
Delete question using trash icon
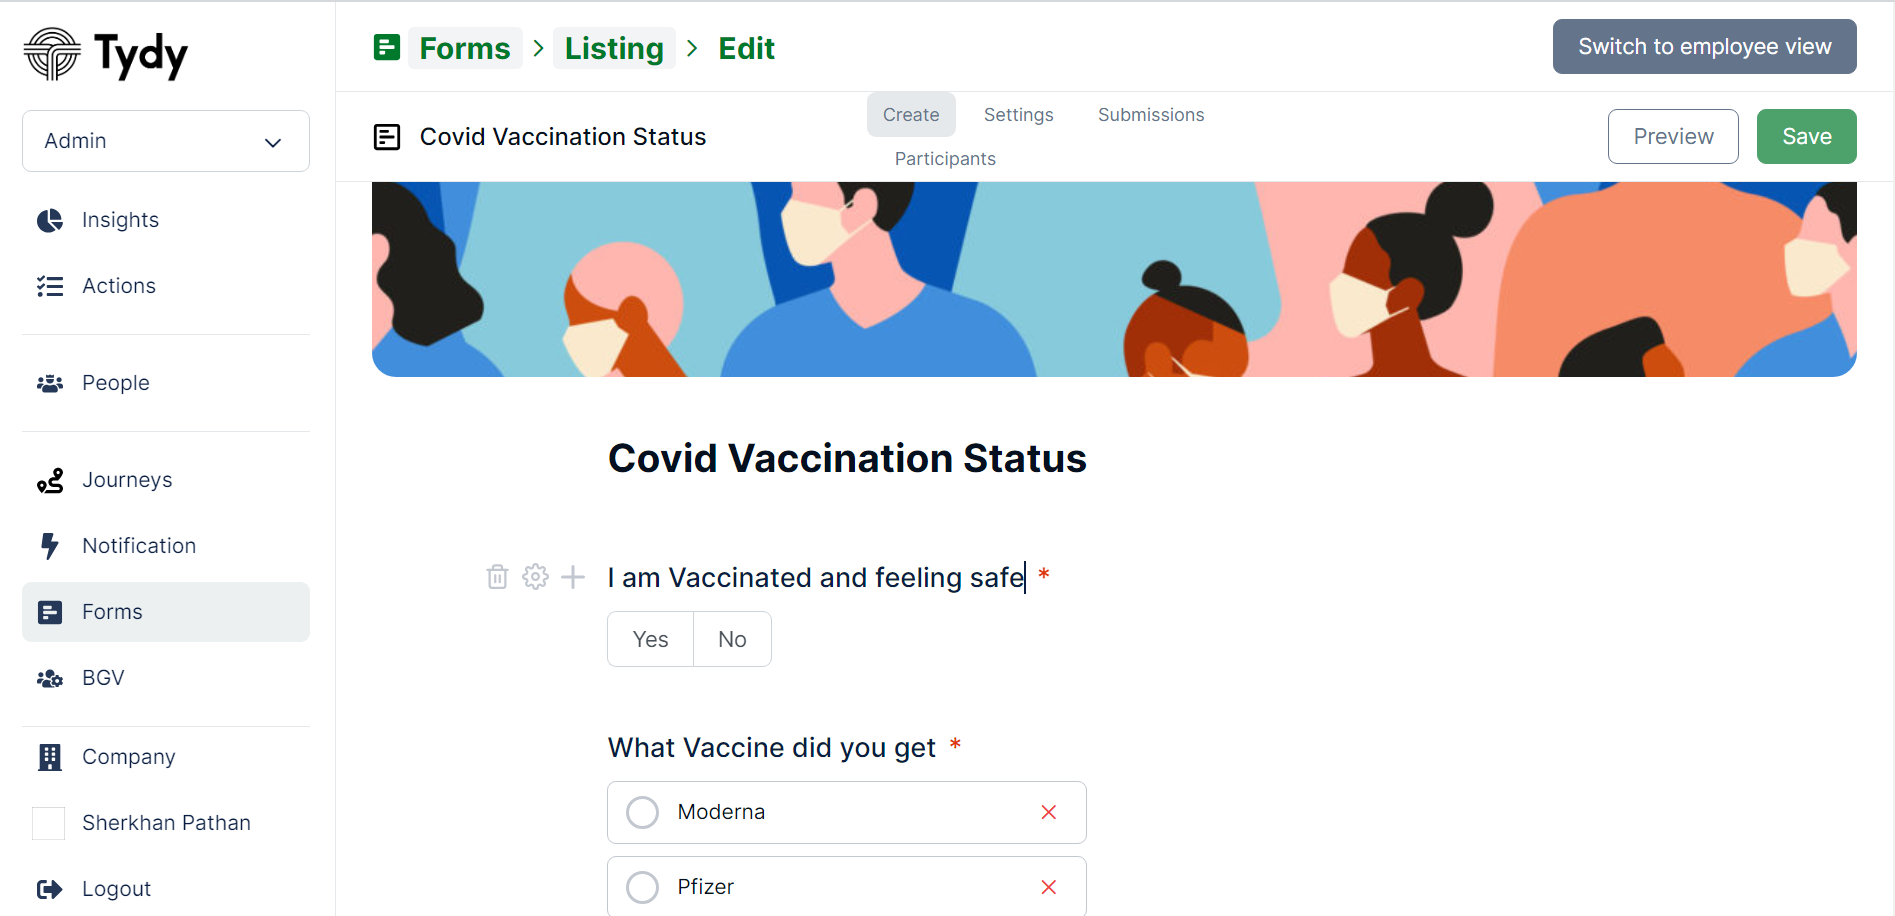click(x=497, y=577)
